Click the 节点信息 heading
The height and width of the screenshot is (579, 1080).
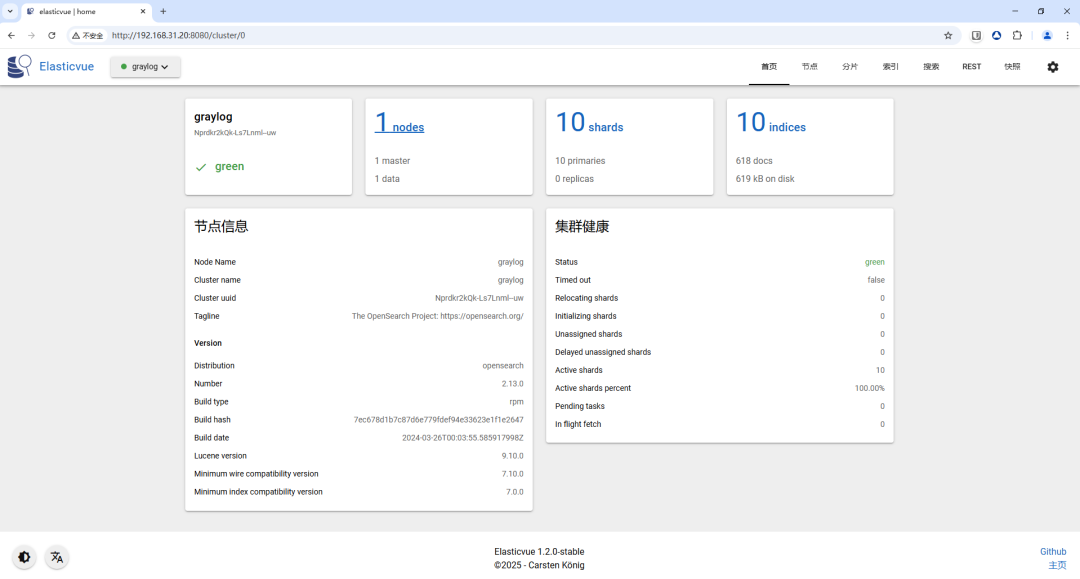click(221, 227)
